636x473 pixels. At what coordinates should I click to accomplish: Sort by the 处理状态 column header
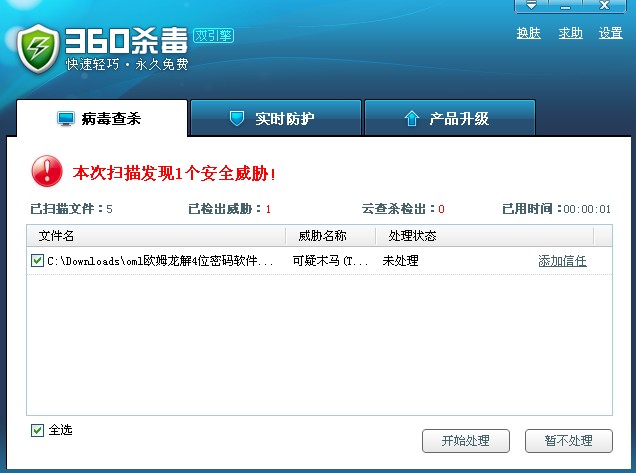coord(412,236)
